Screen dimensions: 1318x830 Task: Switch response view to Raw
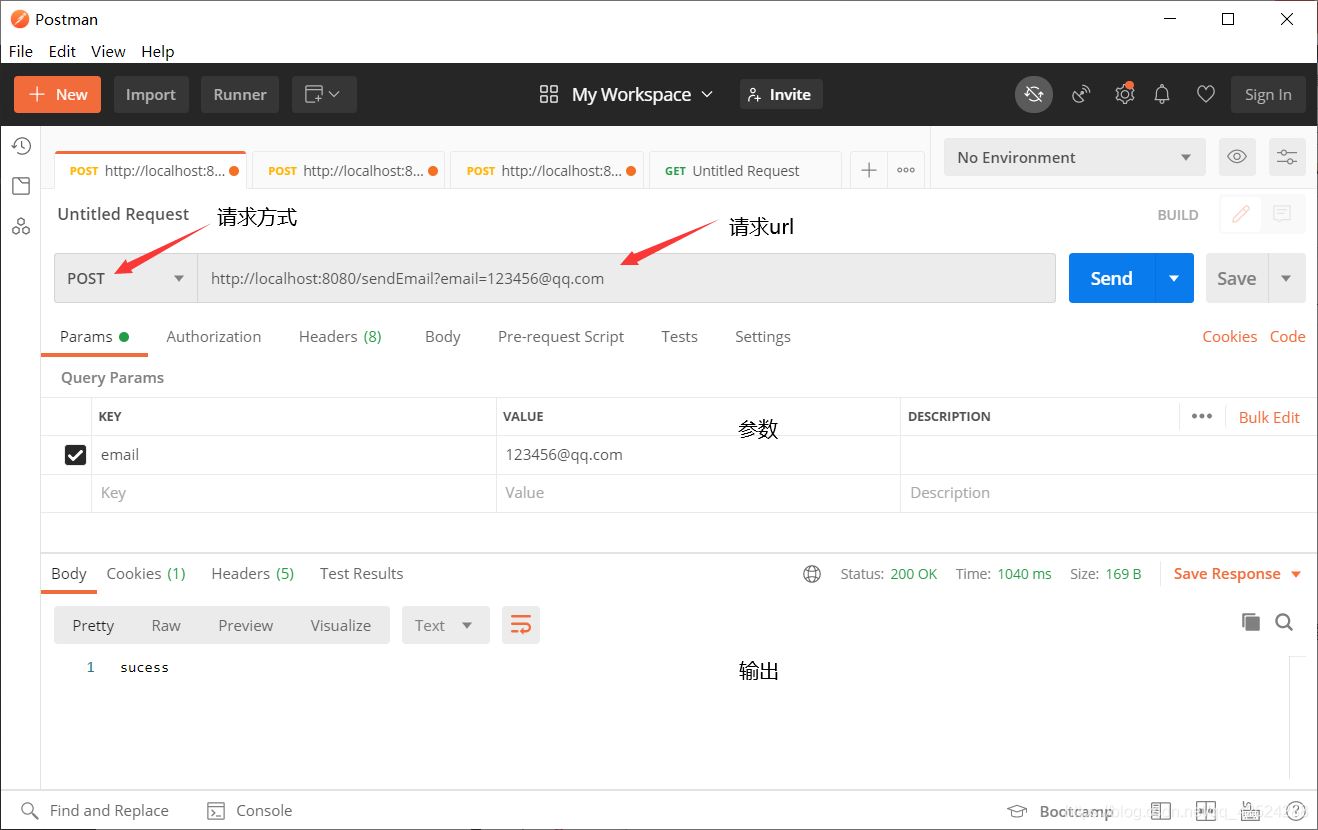point(166,625)
